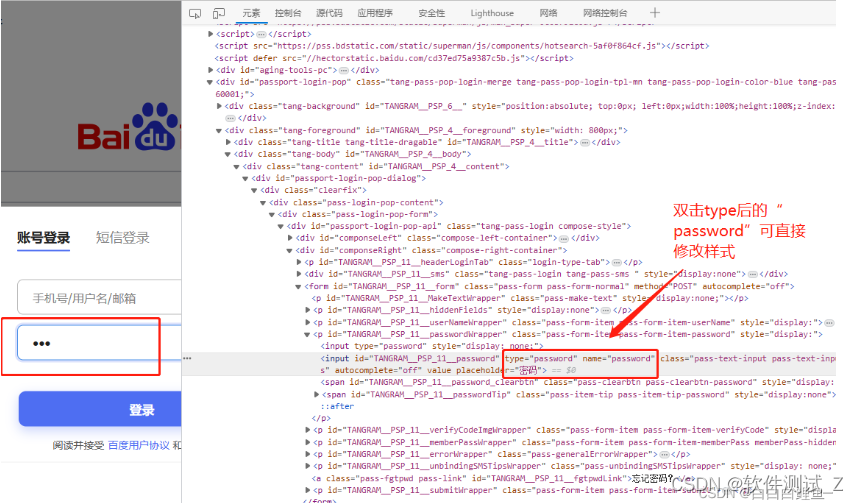The width and height of the screenshot is (859, 503).
Task: Open the 百度用户协议 link
Action: click(139, 445)
